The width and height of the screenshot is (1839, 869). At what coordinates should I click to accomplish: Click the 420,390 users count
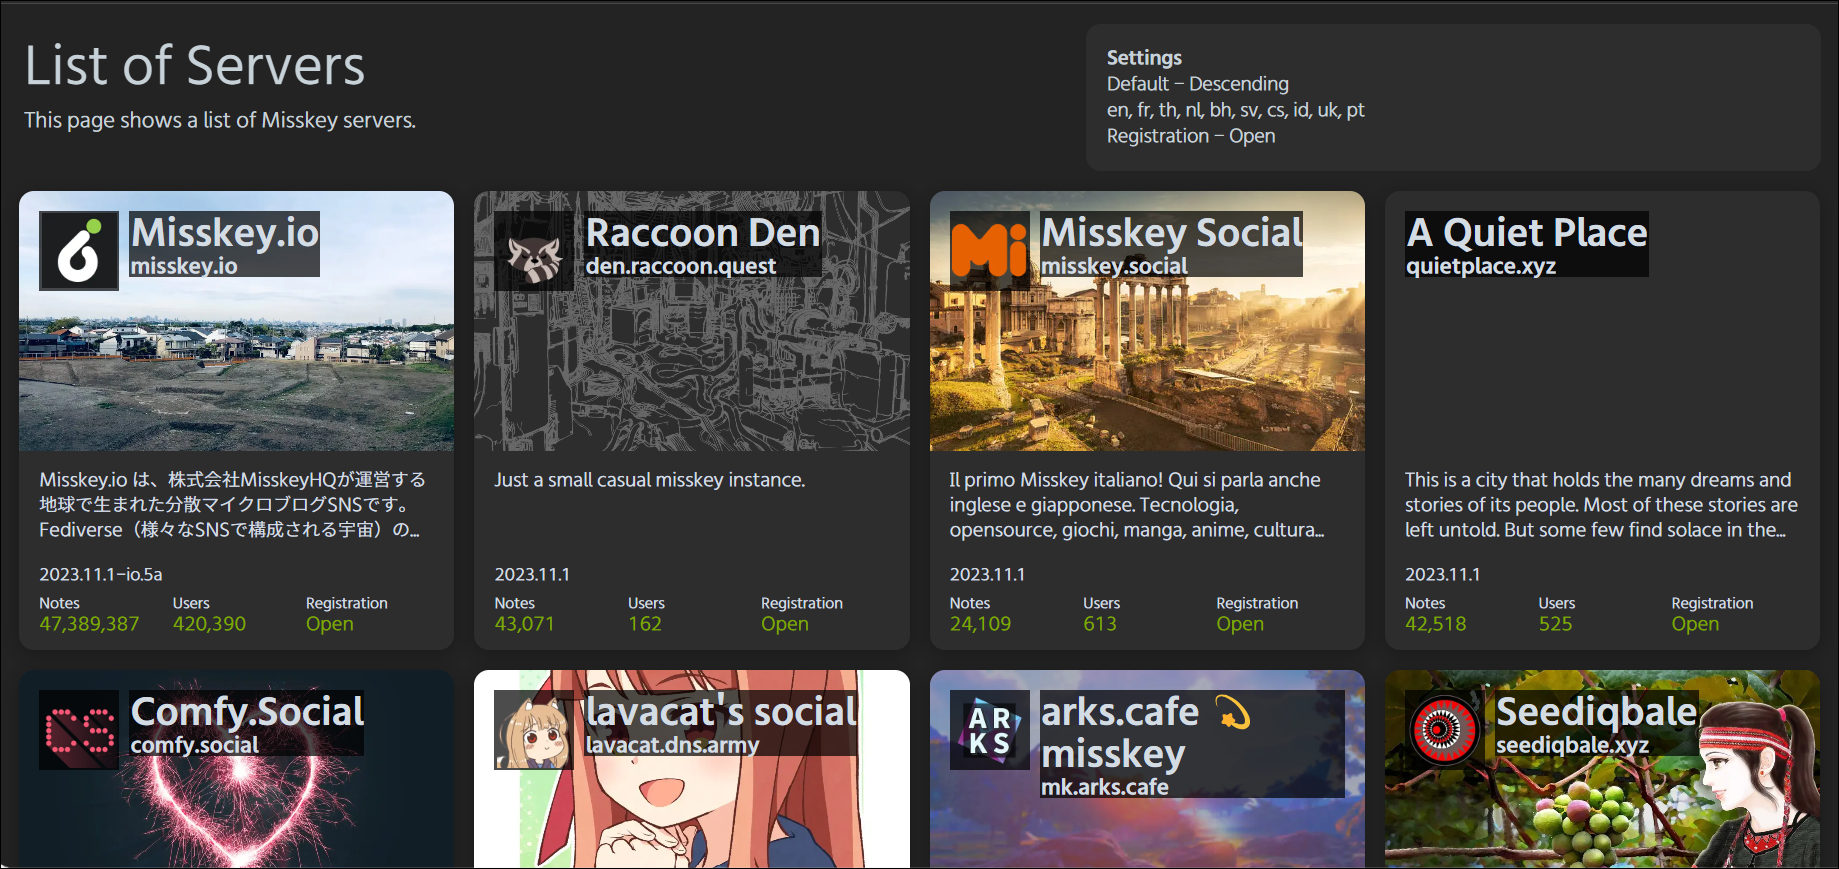[x=209, y=624]
